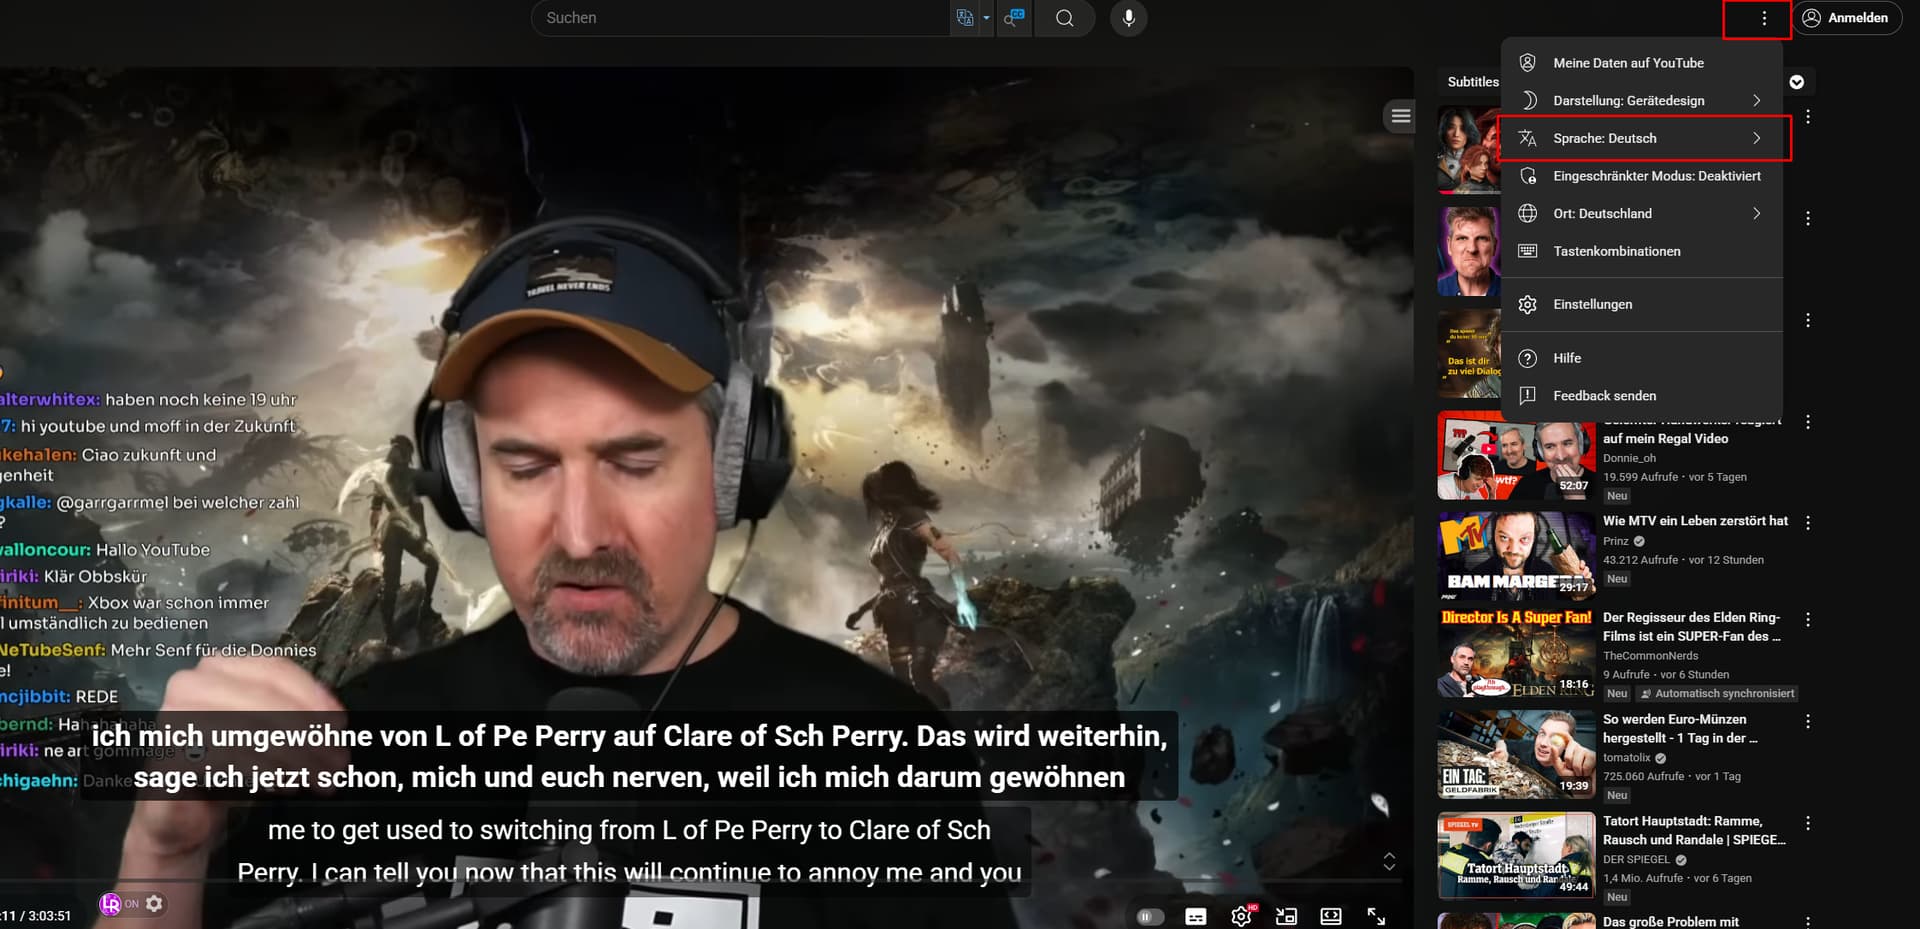The image size is (1920, 929).
Task: Click the Anmelden sign-in button
Action: (x=1846, y=18)
